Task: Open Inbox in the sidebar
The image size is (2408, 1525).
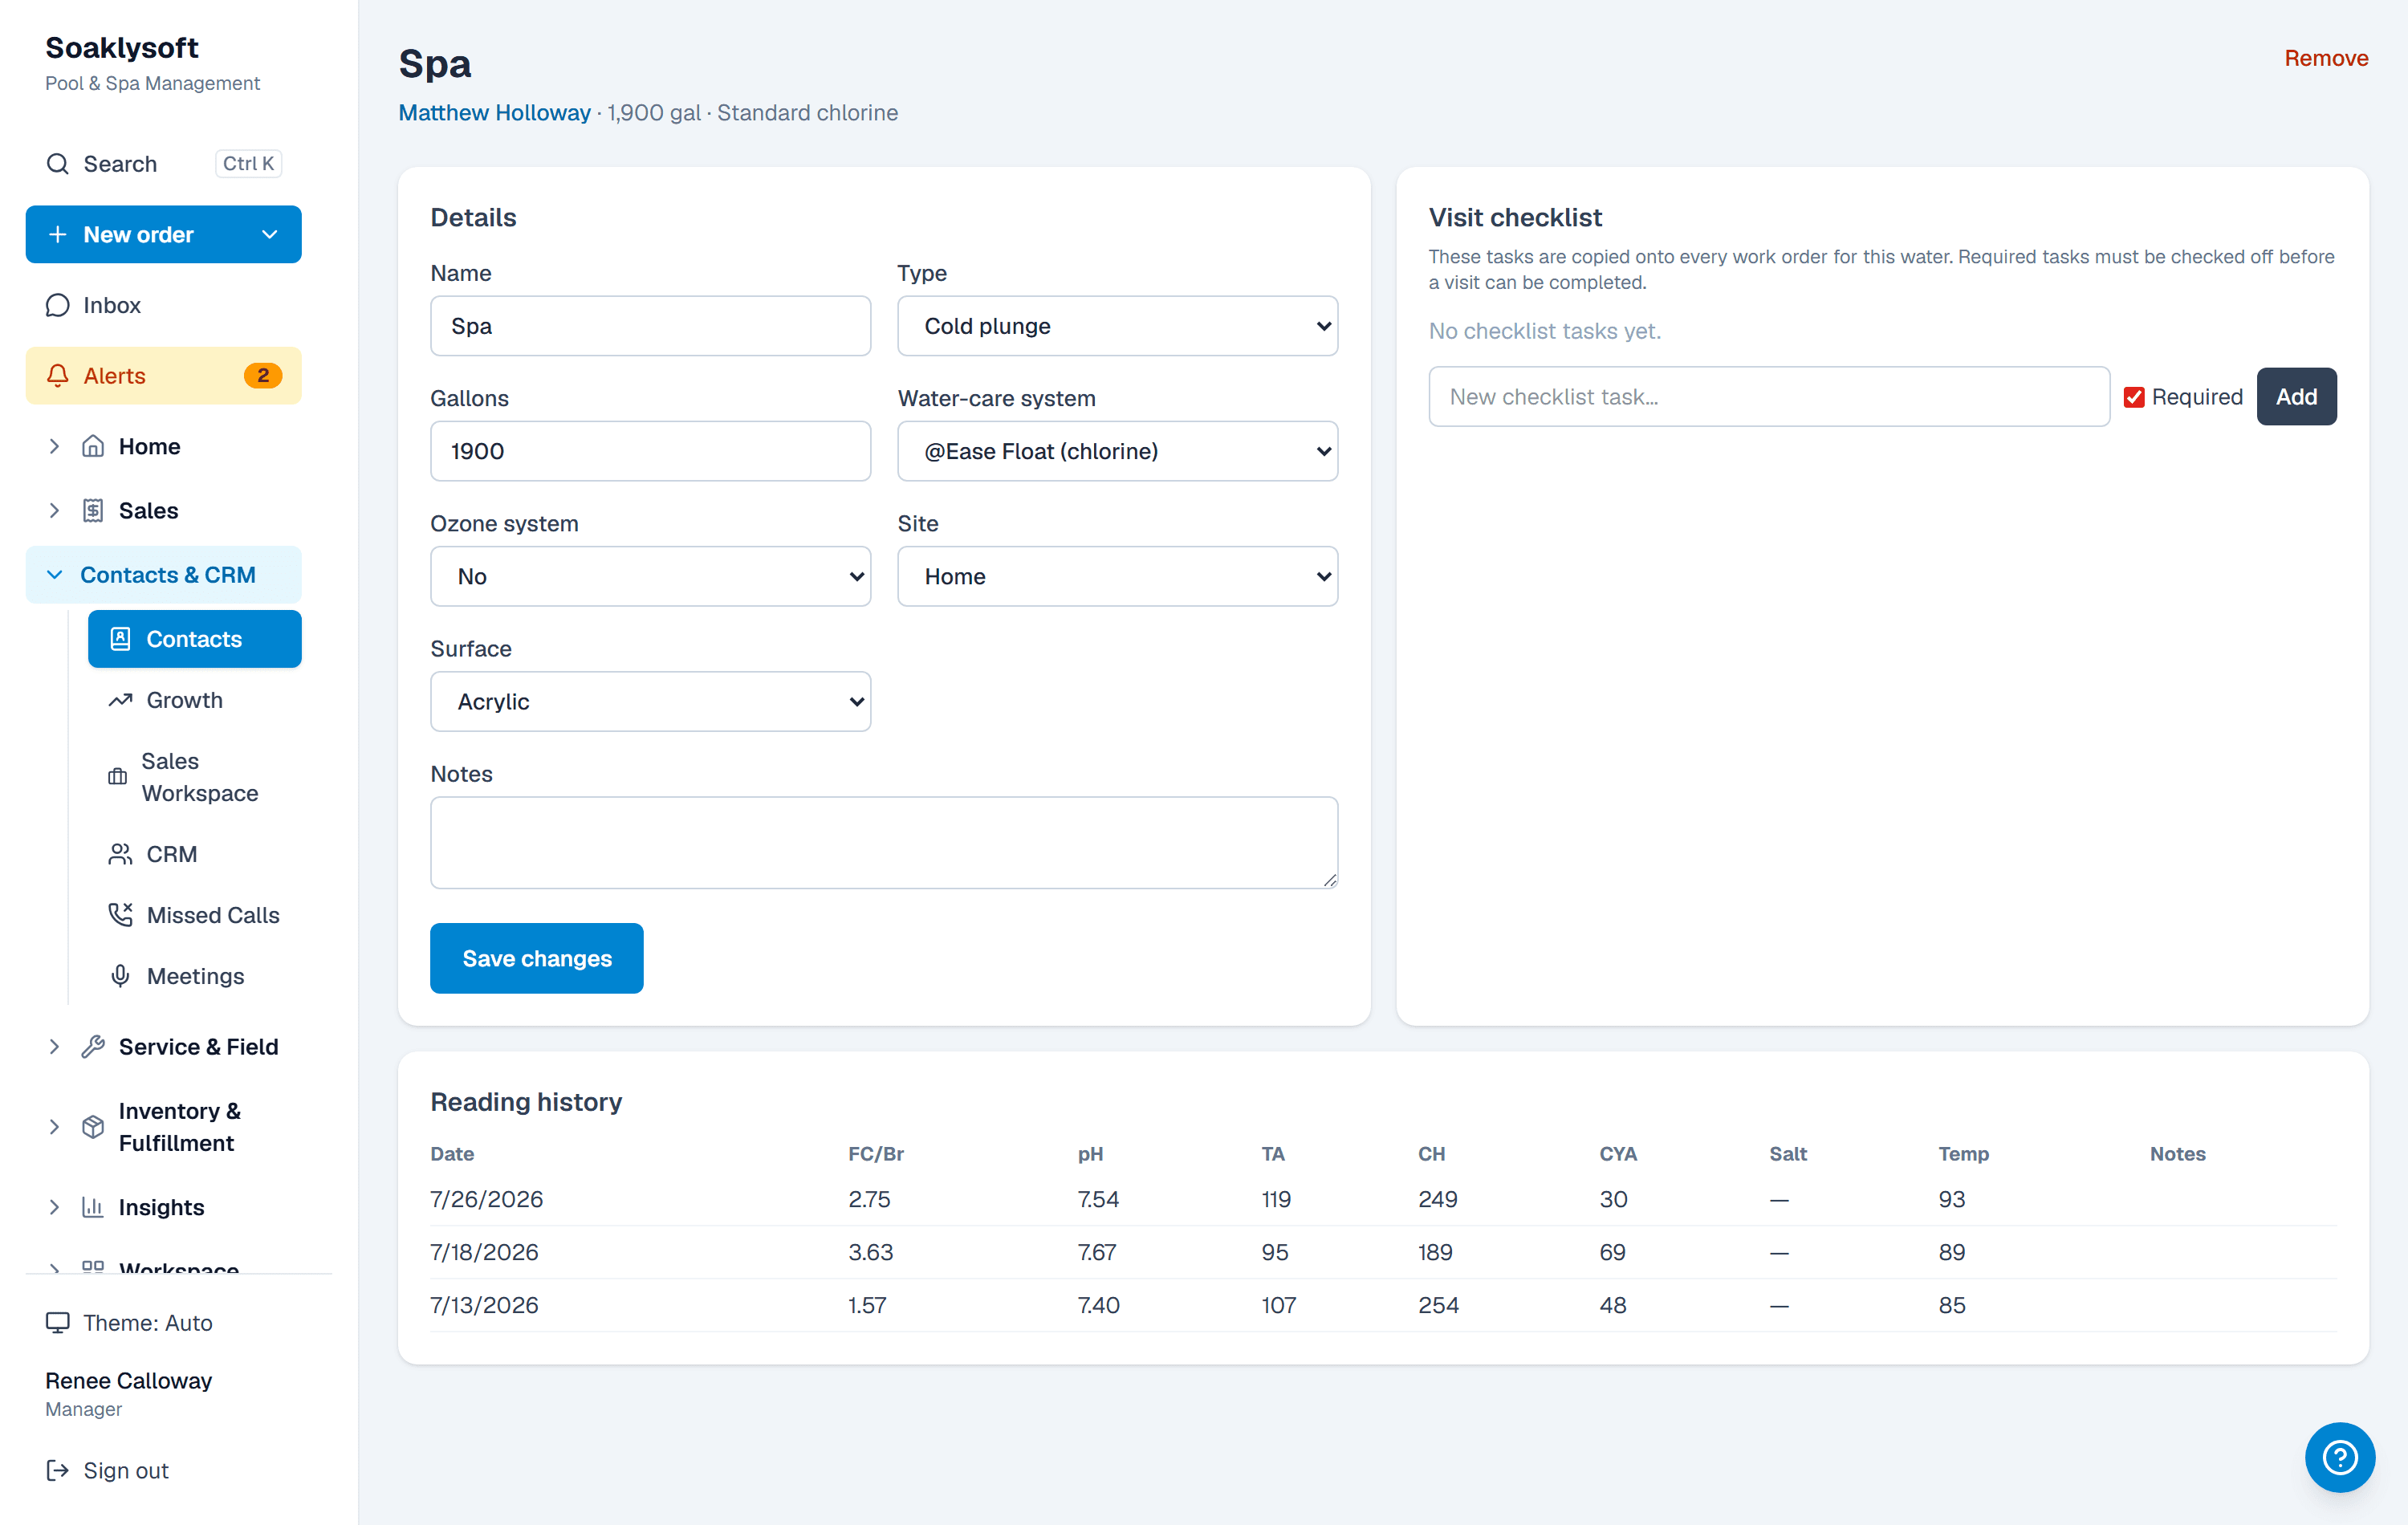Action: 163,305
